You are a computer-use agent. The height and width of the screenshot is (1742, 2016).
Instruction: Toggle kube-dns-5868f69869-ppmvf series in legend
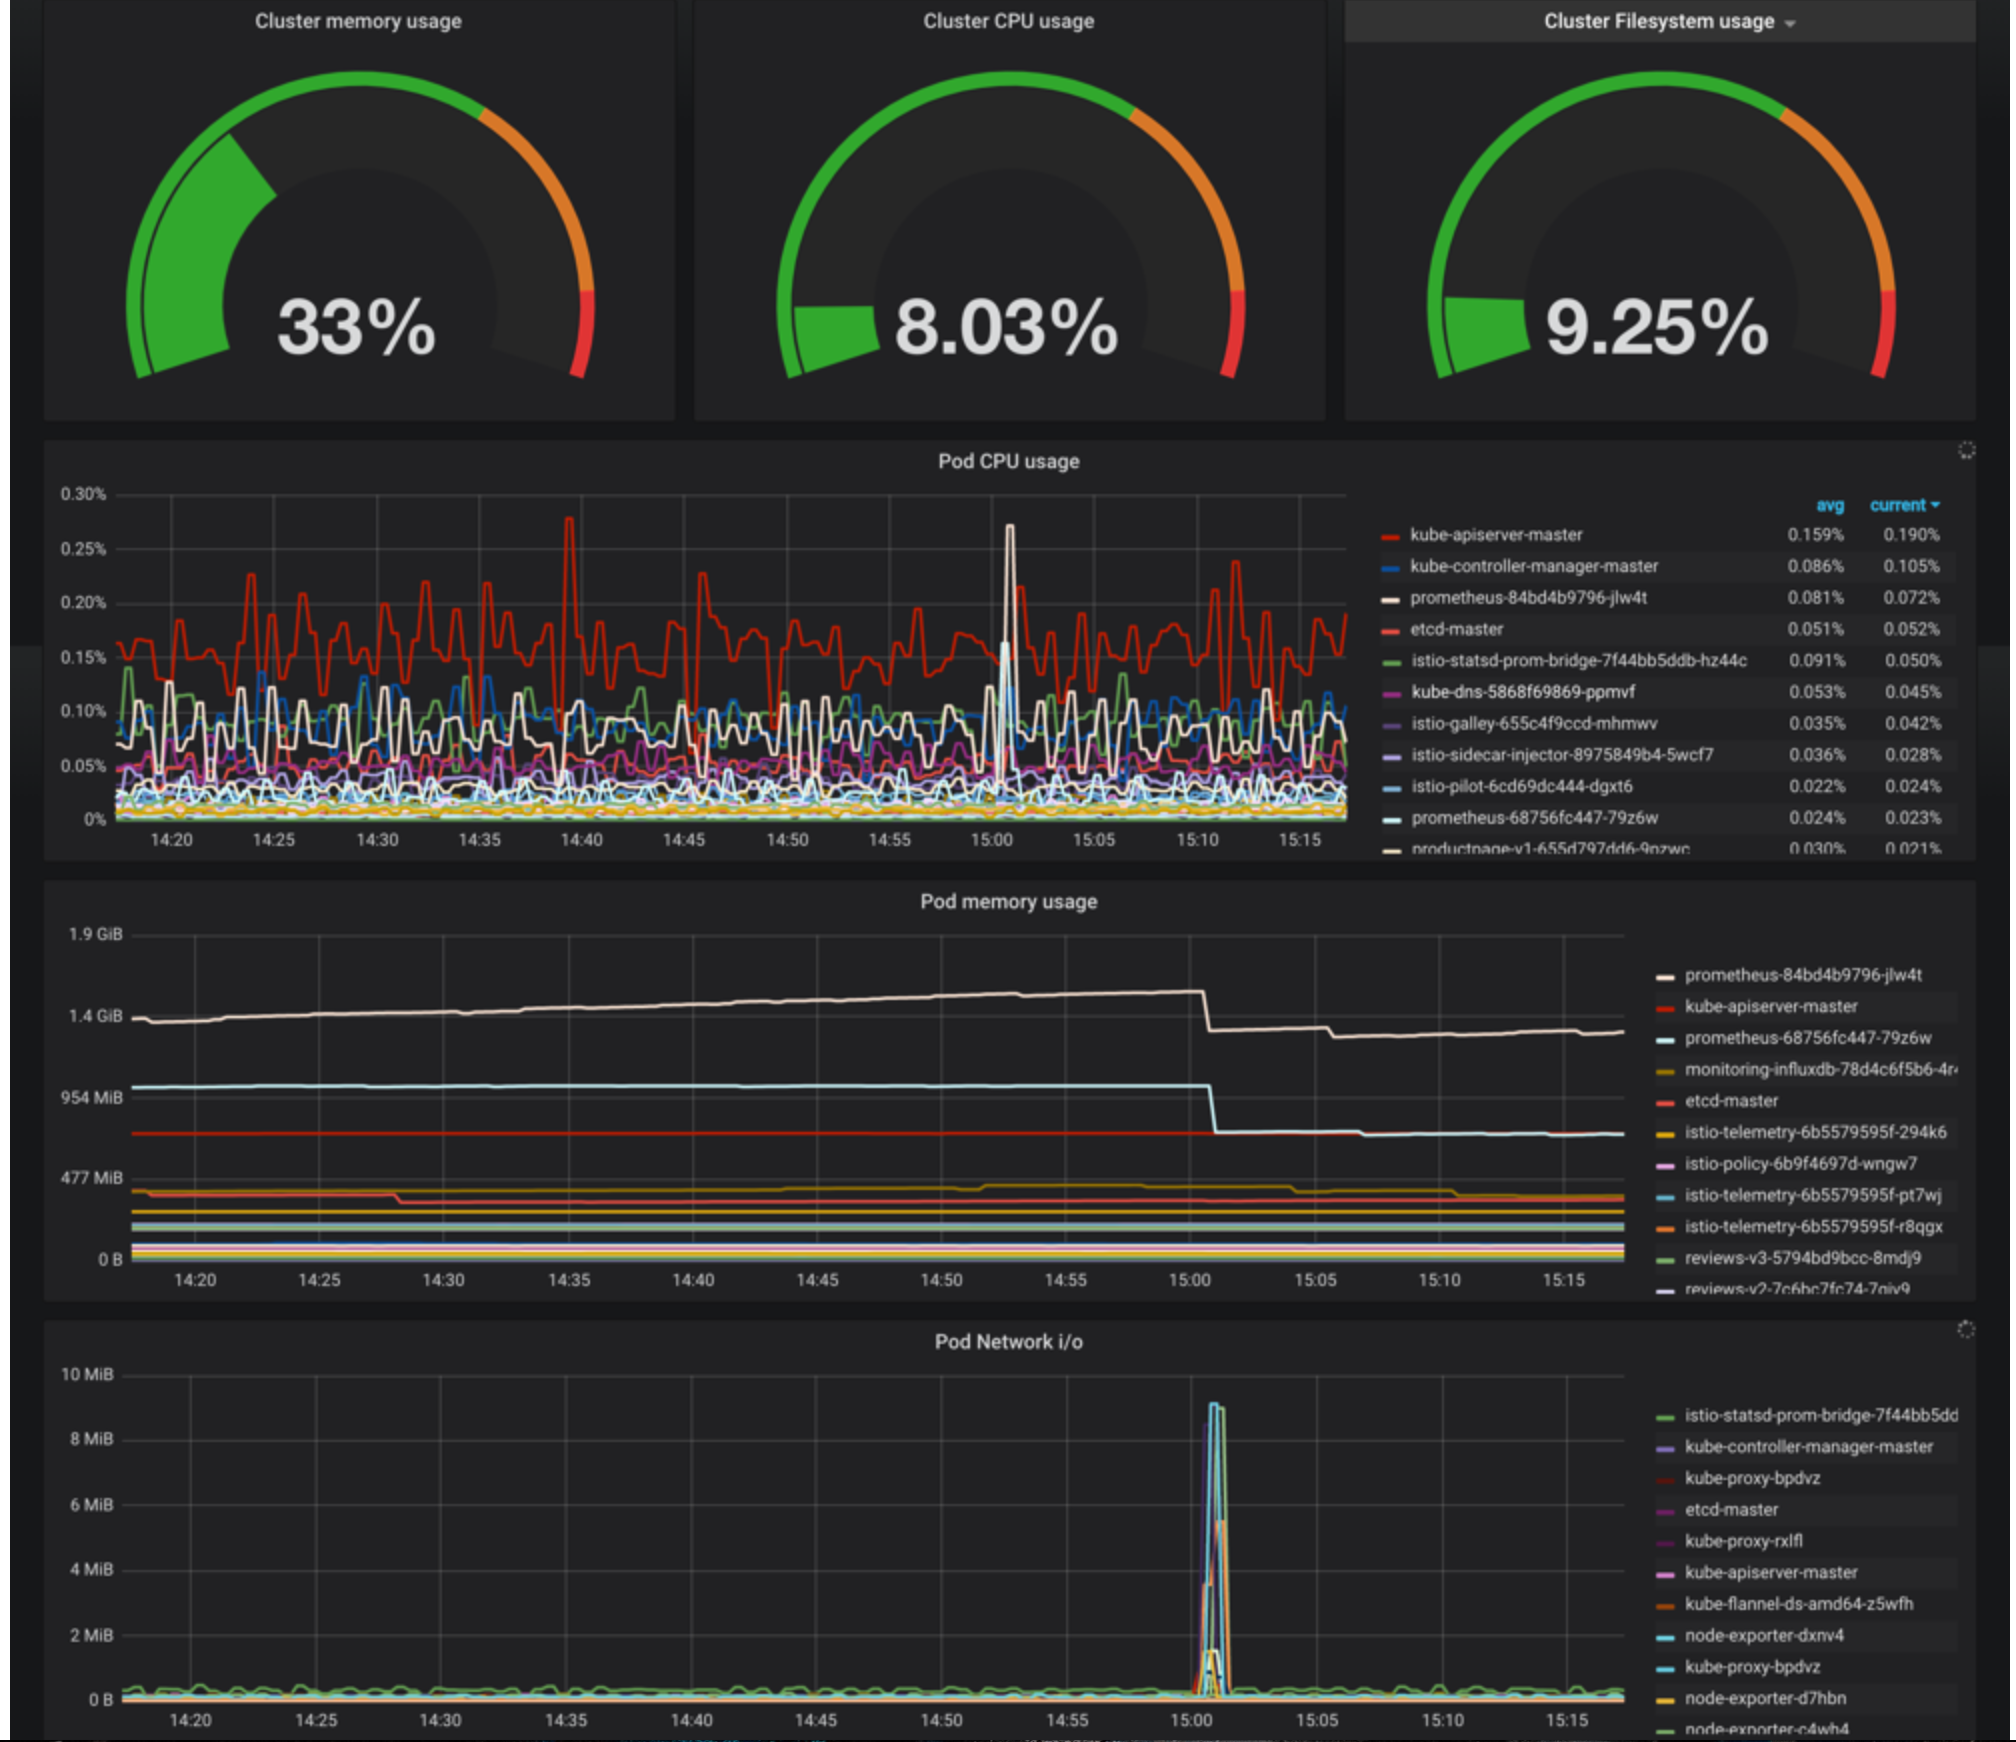(x=1523, y=692)
